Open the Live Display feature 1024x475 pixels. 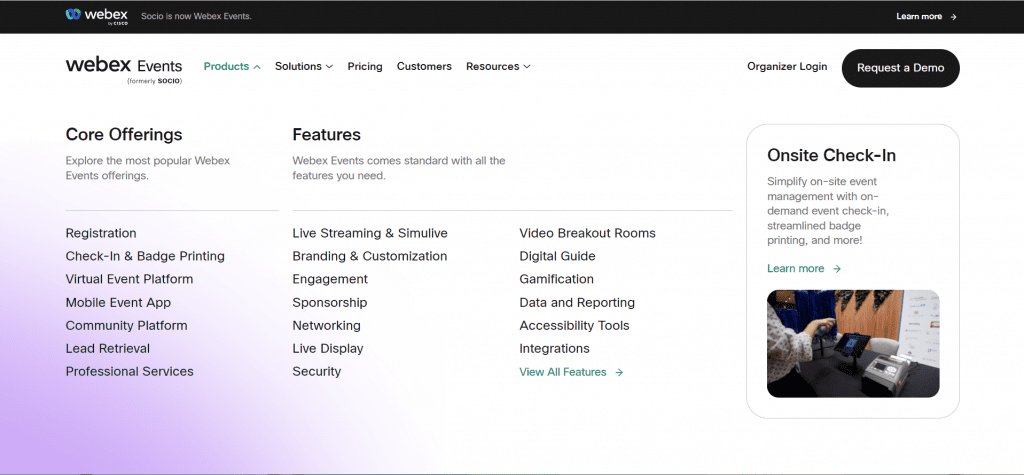pos(328,348)
